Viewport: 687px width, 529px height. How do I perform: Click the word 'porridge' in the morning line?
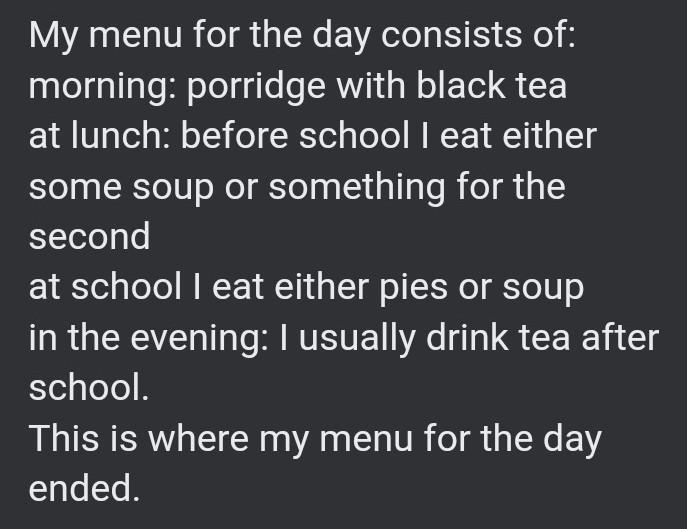click(257, 86)
